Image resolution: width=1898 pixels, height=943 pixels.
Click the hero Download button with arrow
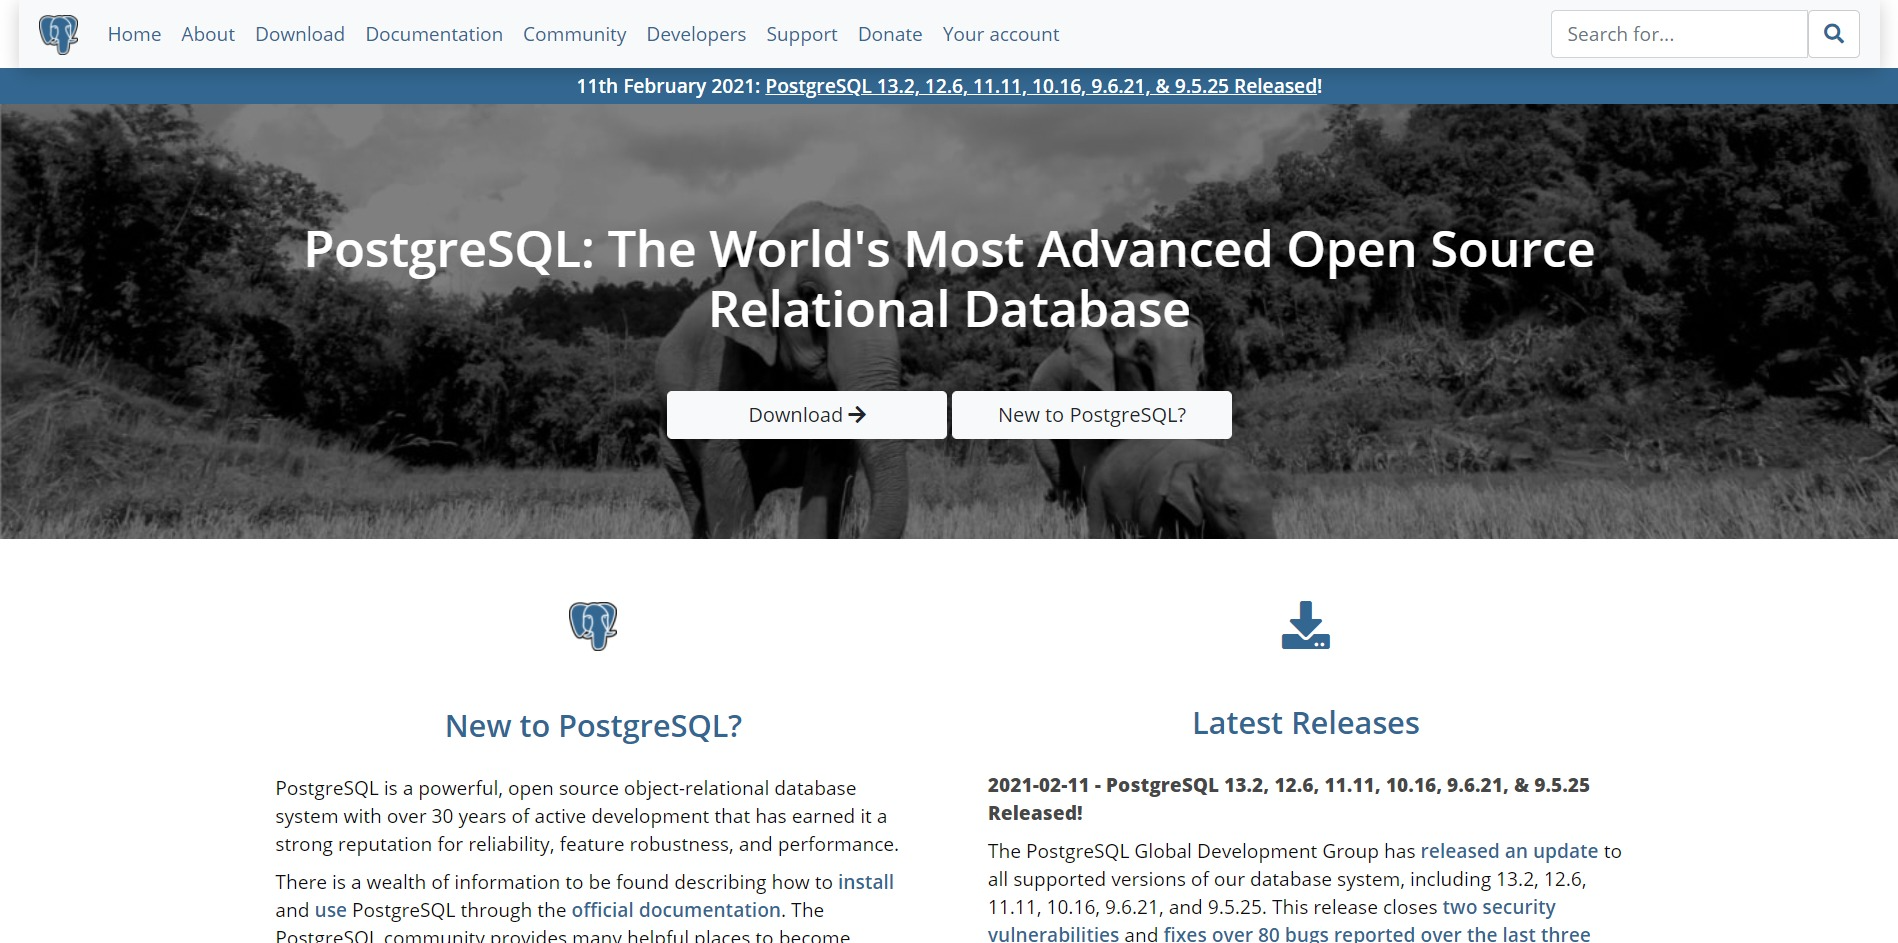tap(807, 415)
